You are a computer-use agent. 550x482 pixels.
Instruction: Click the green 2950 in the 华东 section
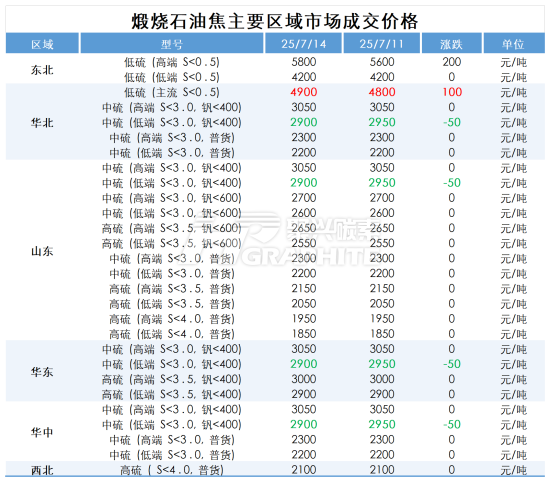pyautogui.click(x=382, y=364)
